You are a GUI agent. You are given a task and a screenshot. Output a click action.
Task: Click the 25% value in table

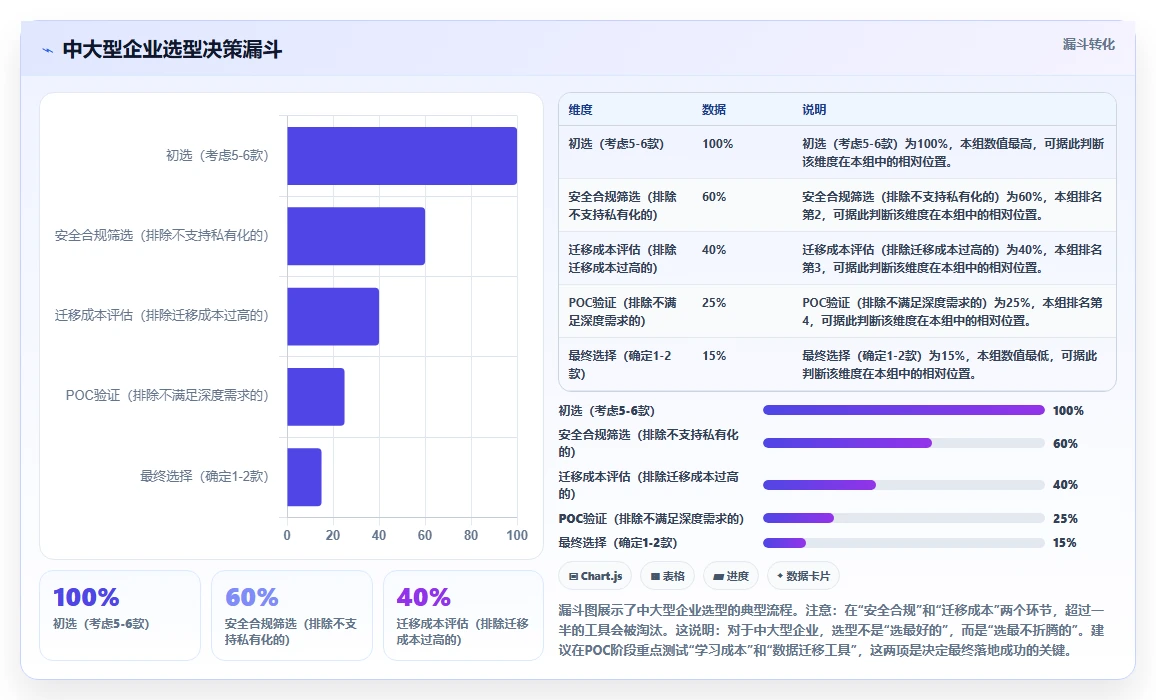(x=714, y=303)
